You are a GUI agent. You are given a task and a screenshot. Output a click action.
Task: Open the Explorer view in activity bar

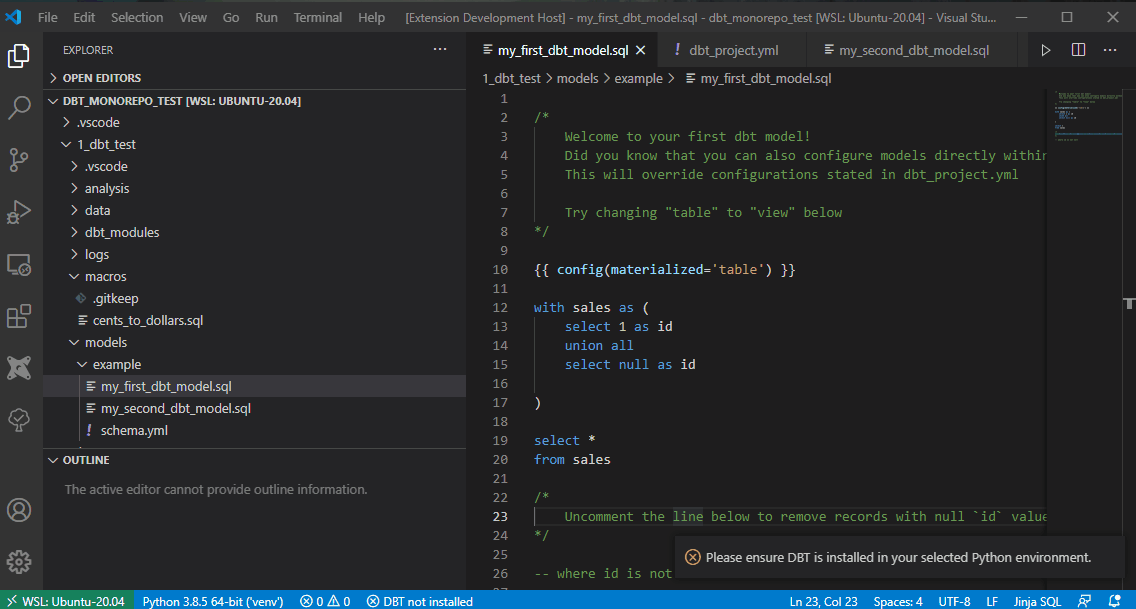pos(19,56)
